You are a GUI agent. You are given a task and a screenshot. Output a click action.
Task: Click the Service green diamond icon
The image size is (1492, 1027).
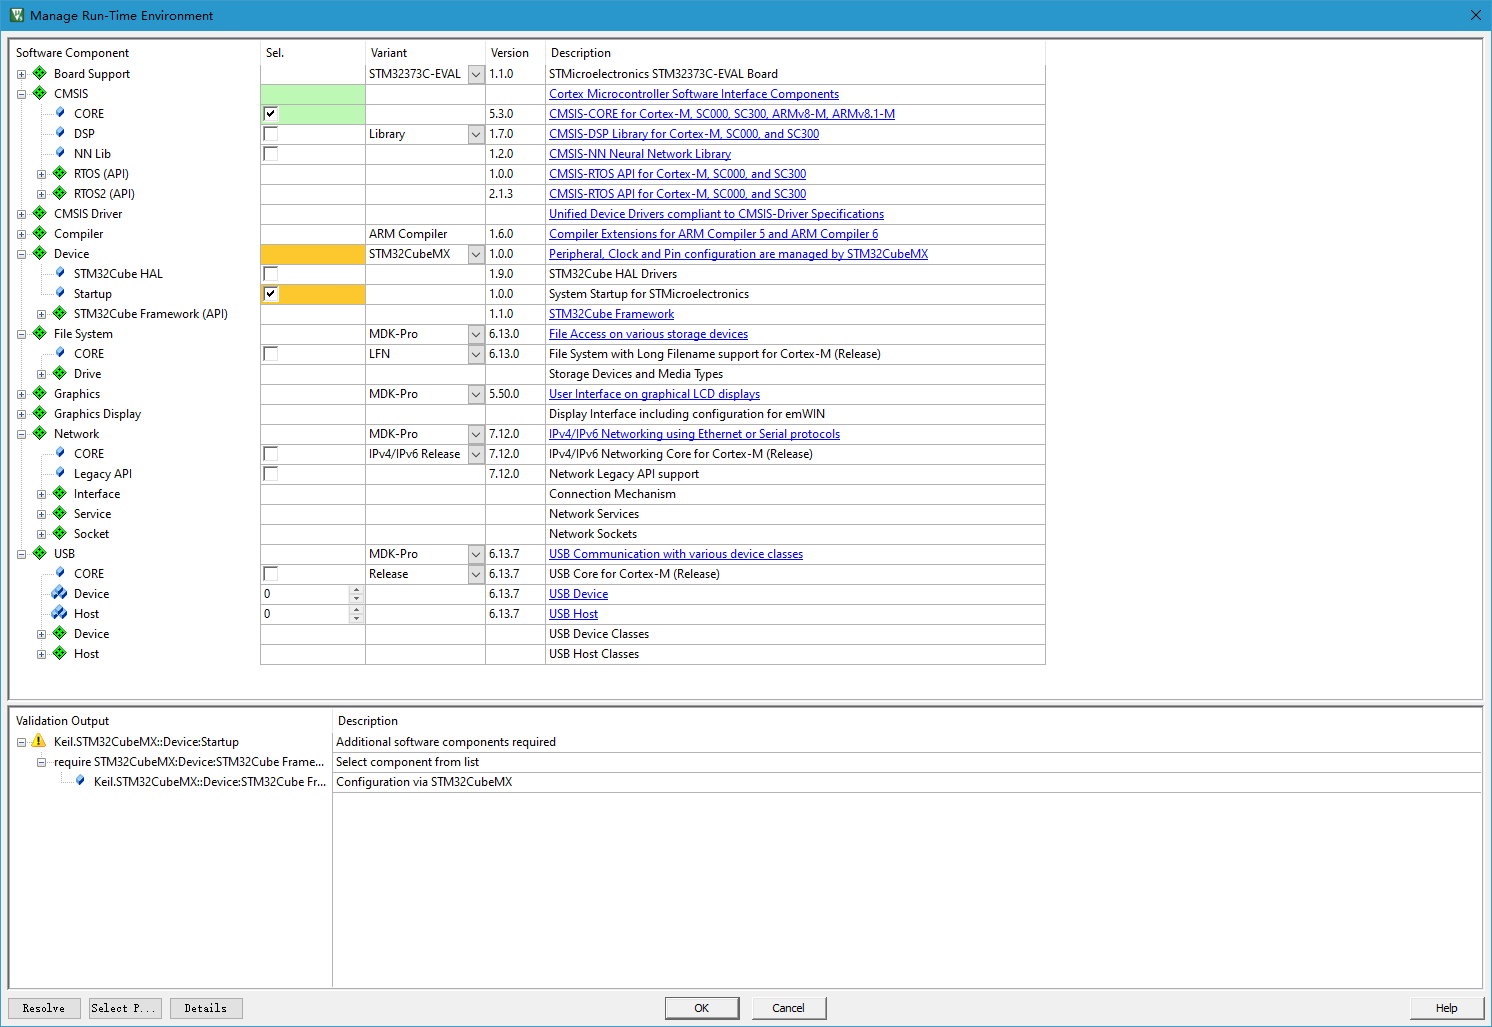coord(60,513)
